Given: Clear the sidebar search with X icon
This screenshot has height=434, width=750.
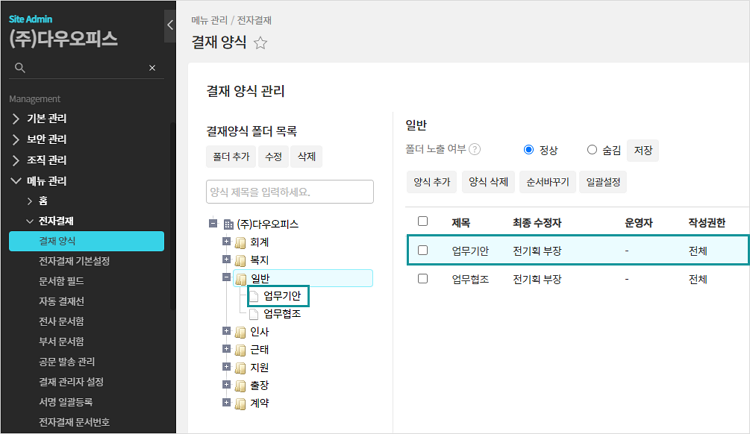Looking at the screenshot, I should pos(152,68).
